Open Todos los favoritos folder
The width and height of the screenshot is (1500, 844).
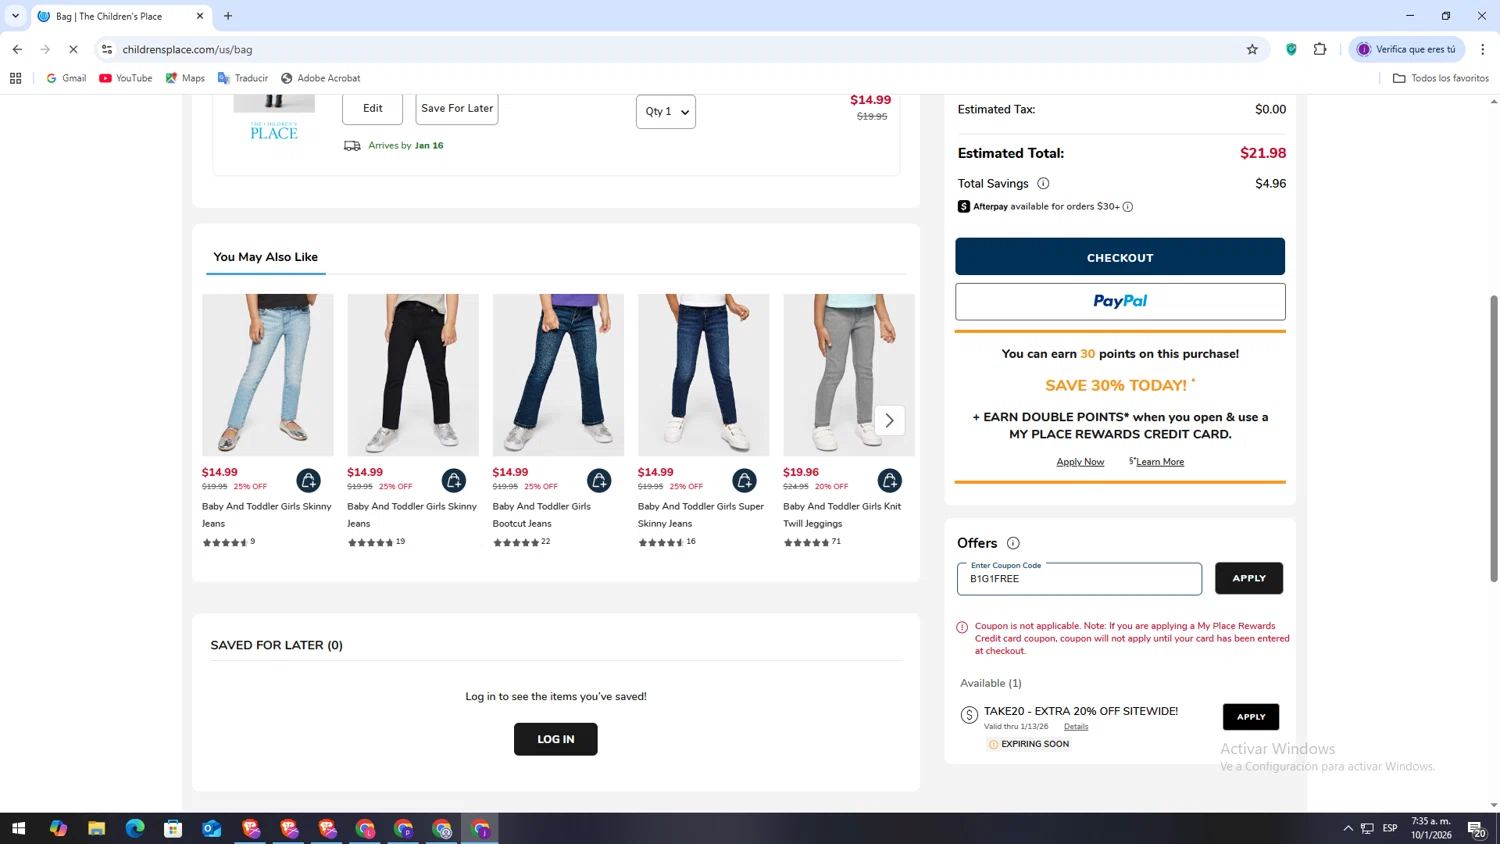1441,78
